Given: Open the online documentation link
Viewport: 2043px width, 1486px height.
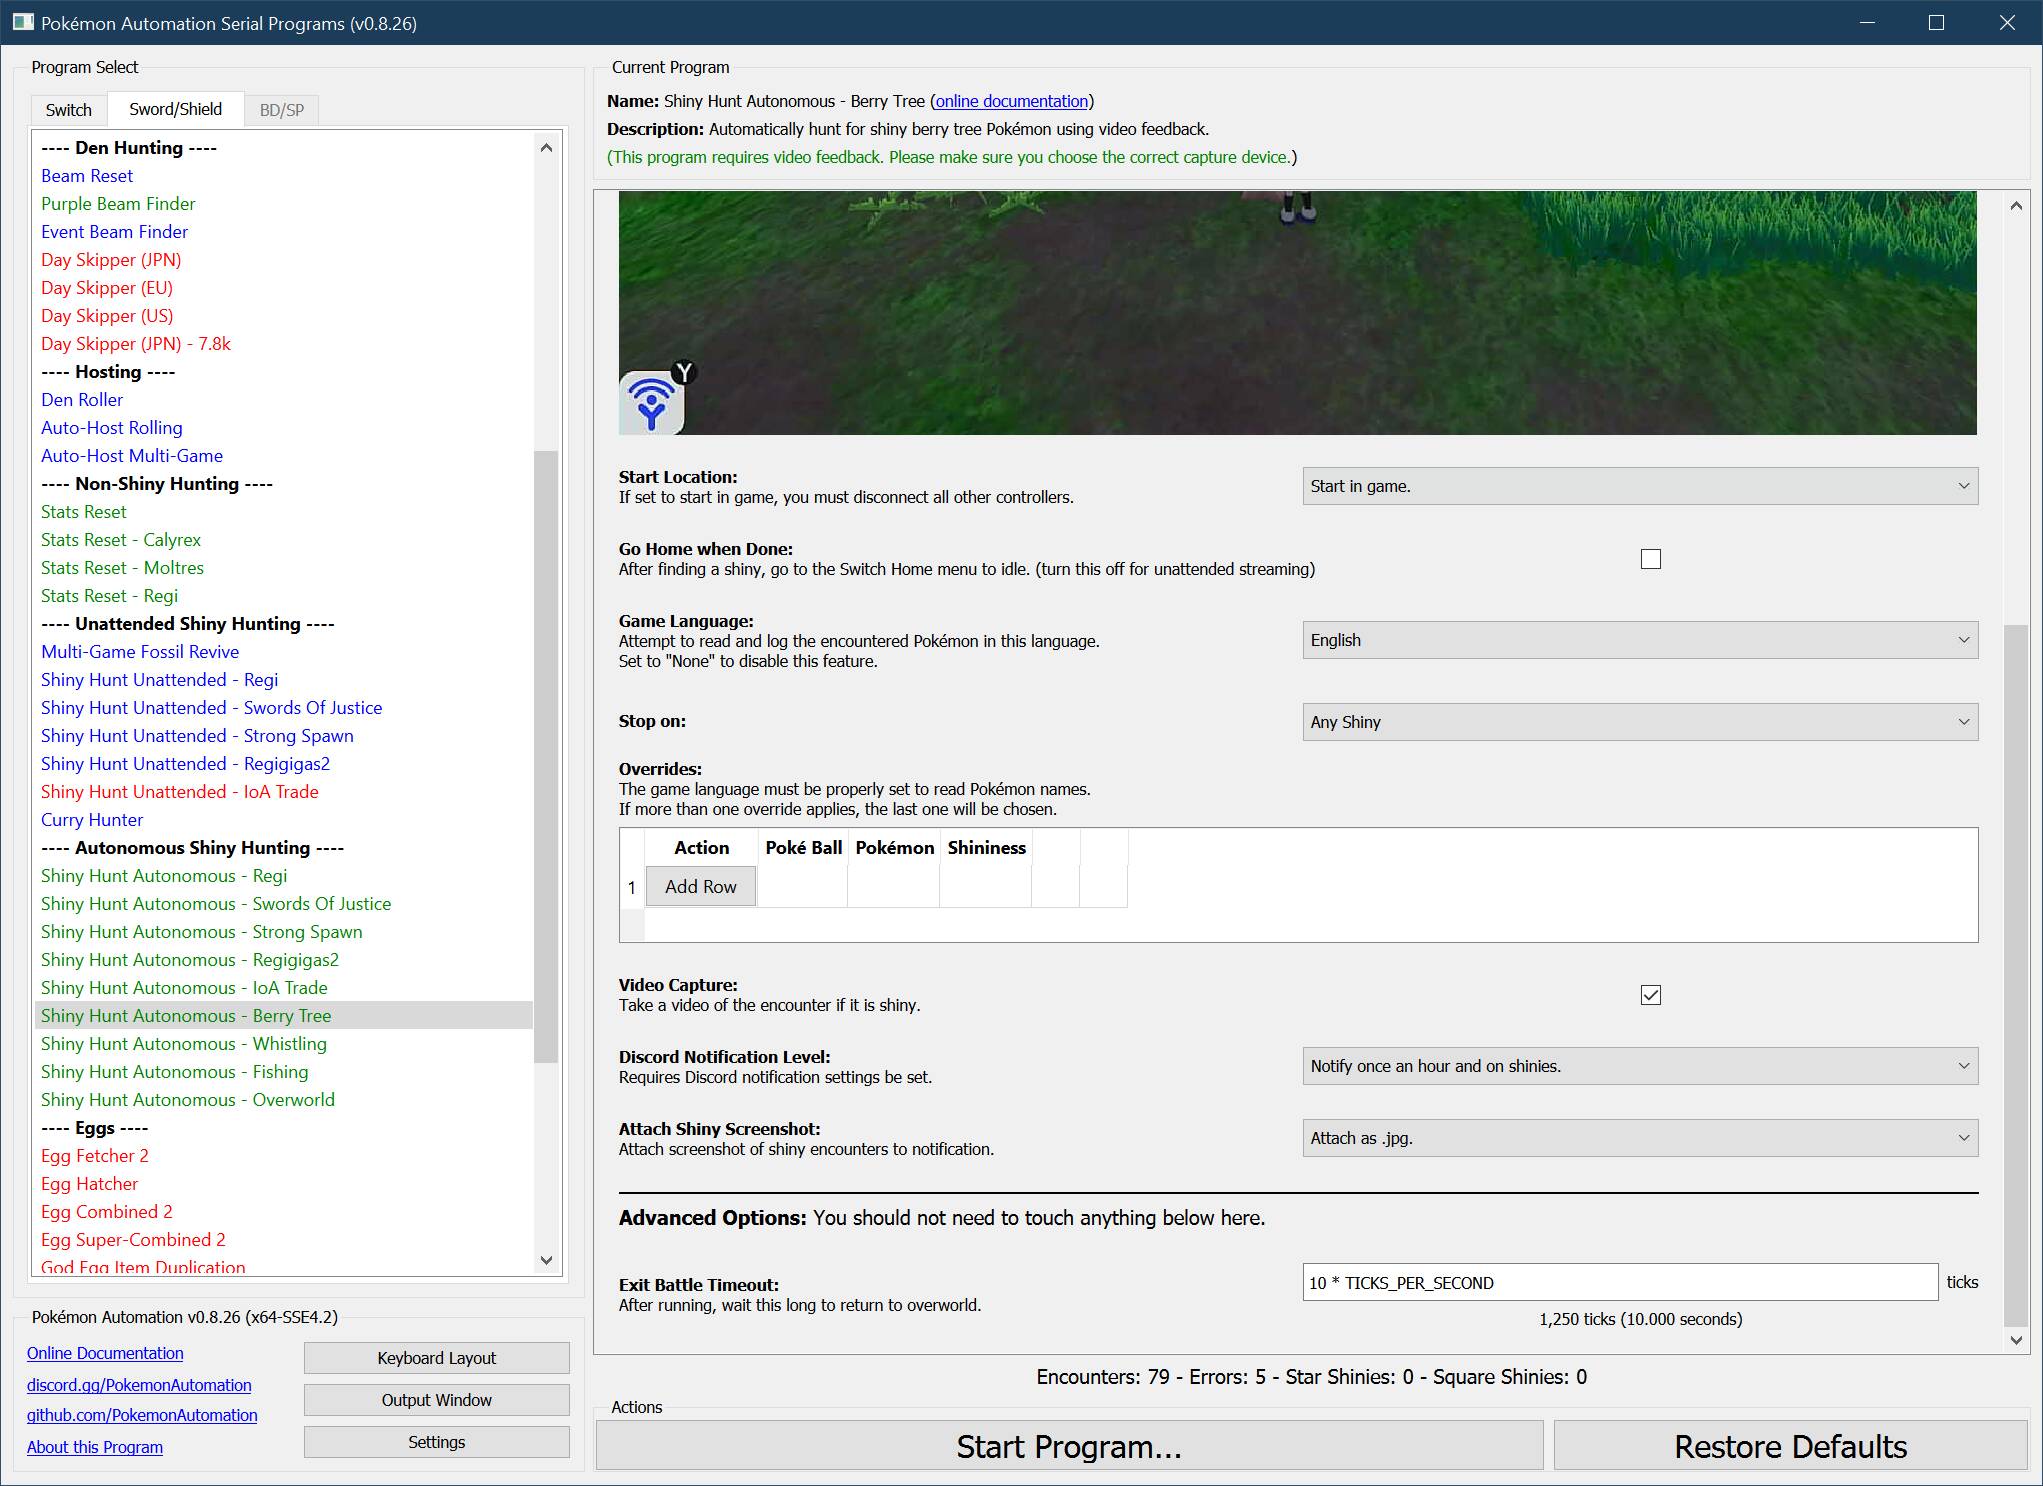Looking at the screenshot, I should point(1011,101).
